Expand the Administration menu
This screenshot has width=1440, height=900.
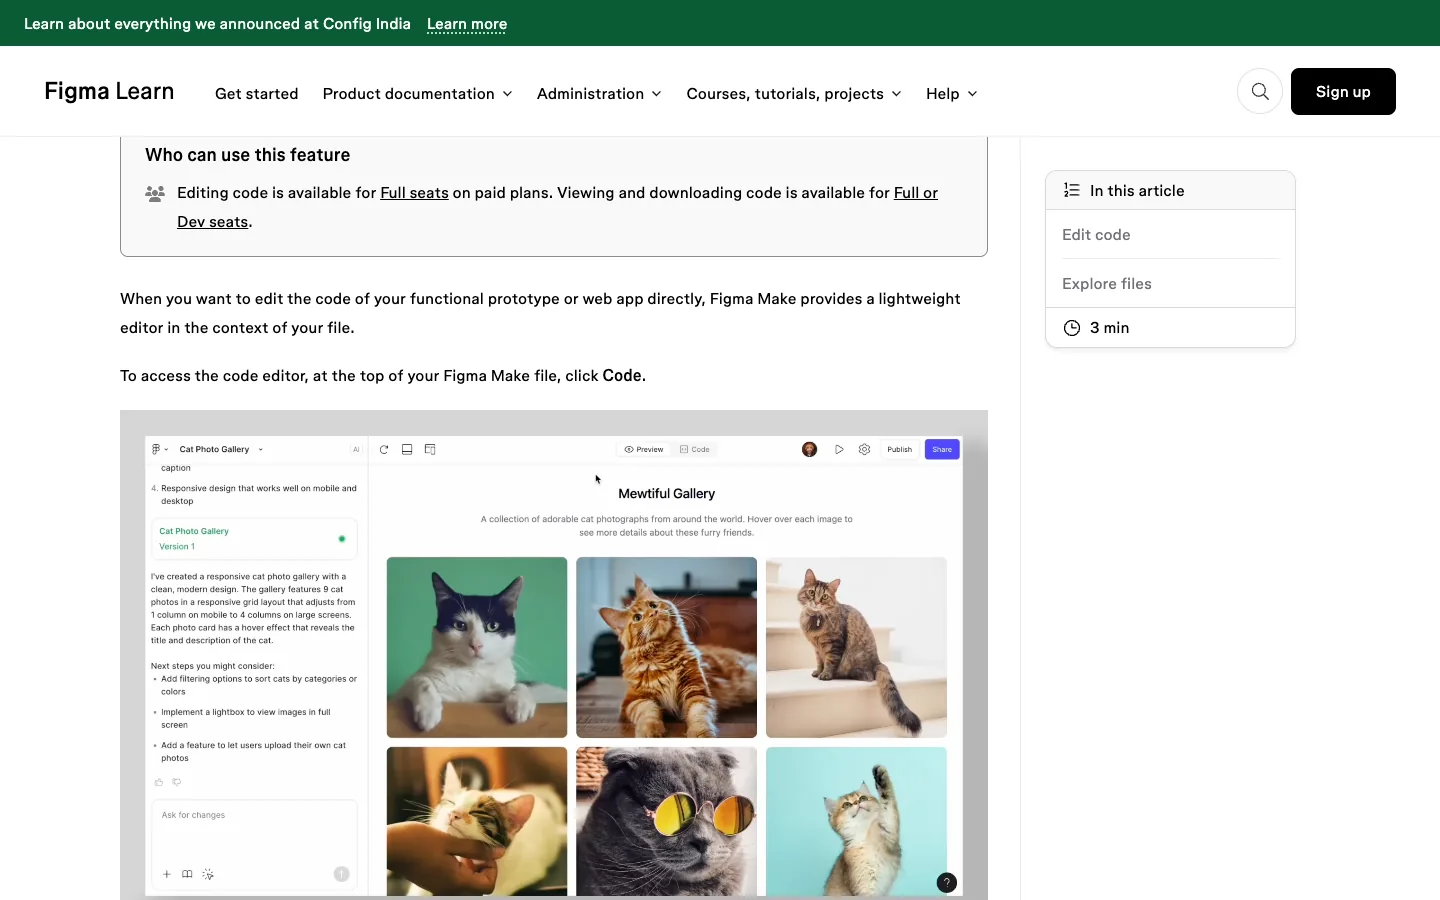(x=599, y=94)
